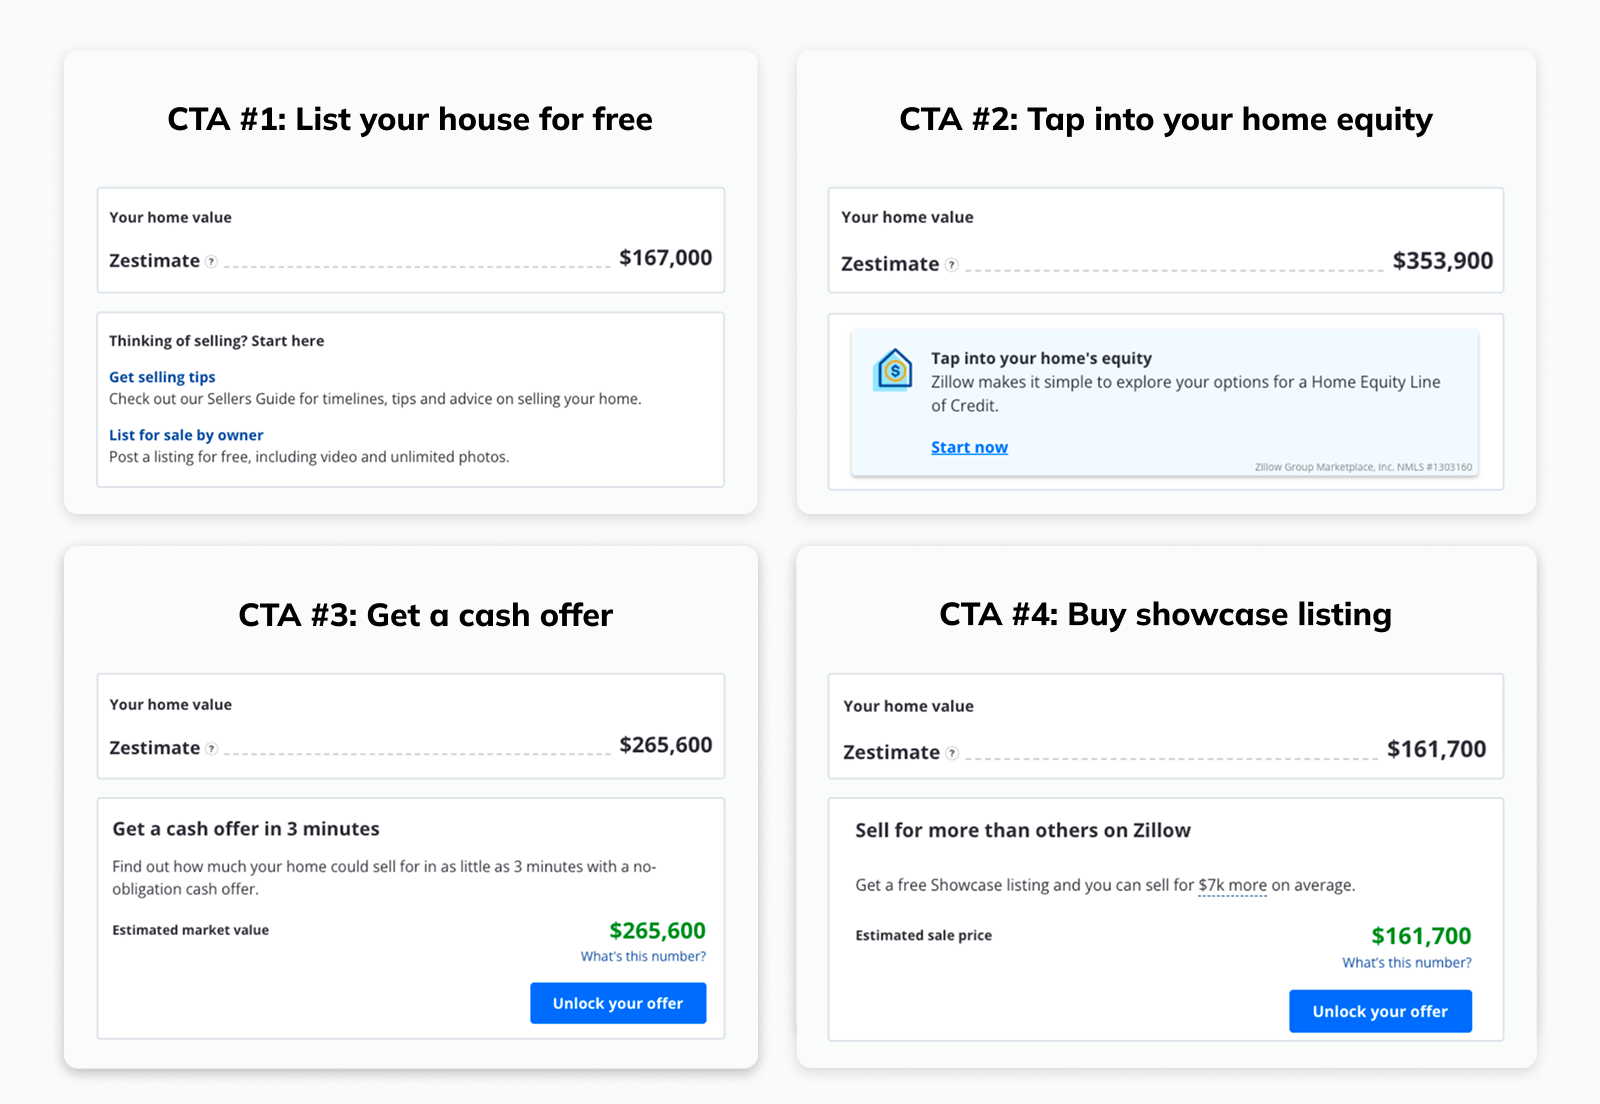The width and height of the screenshot is (1600, 1104).
Task: Click the home equity dollar house icon
Action: pyautogui.click(x=893, y=370)
